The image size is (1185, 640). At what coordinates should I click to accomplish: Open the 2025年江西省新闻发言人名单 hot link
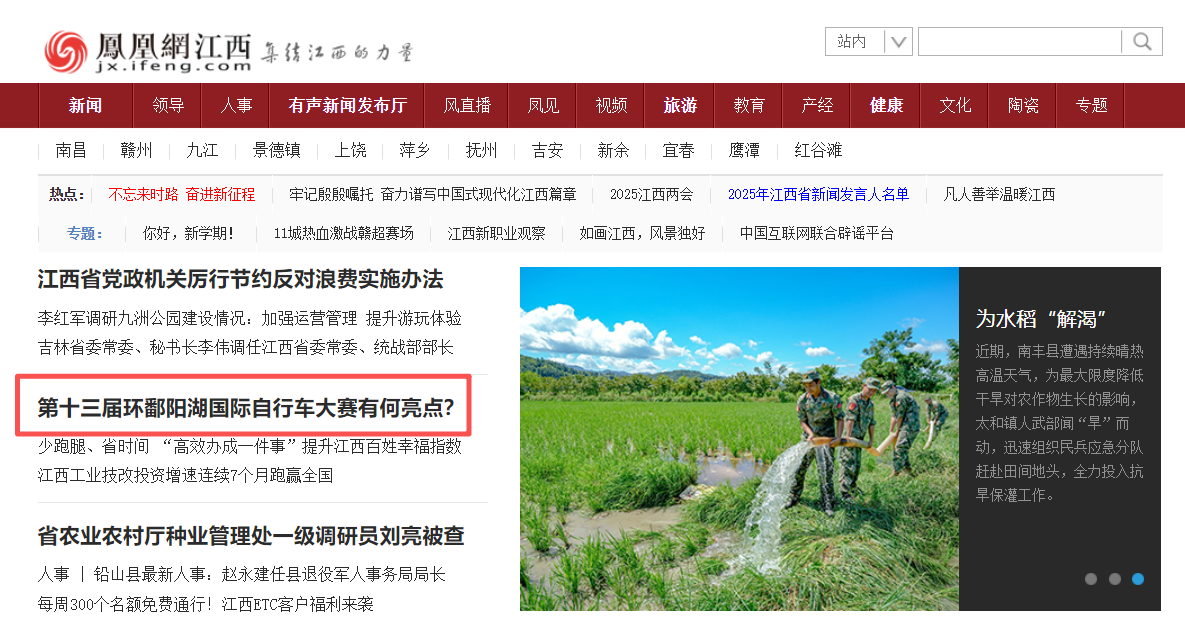(818, 194)
